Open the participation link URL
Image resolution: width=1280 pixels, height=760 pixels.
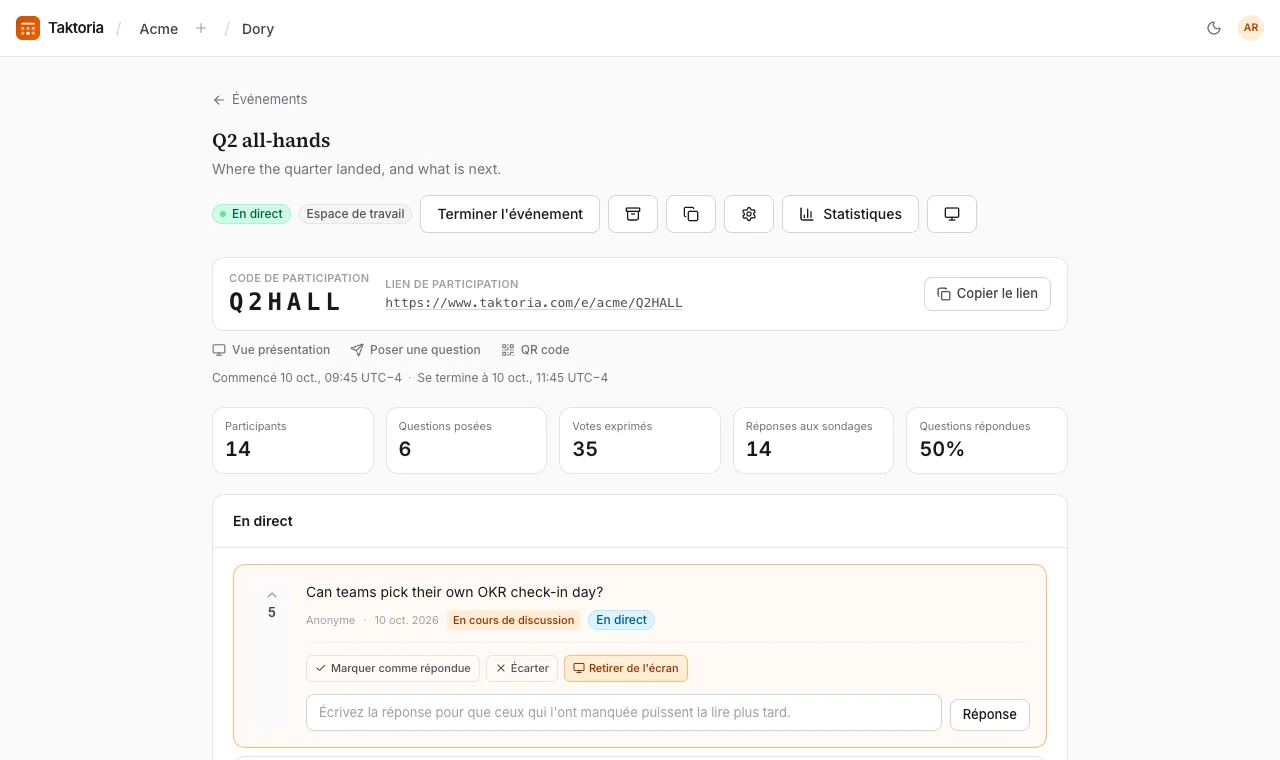pyautogui.click(x=534, y=302)
